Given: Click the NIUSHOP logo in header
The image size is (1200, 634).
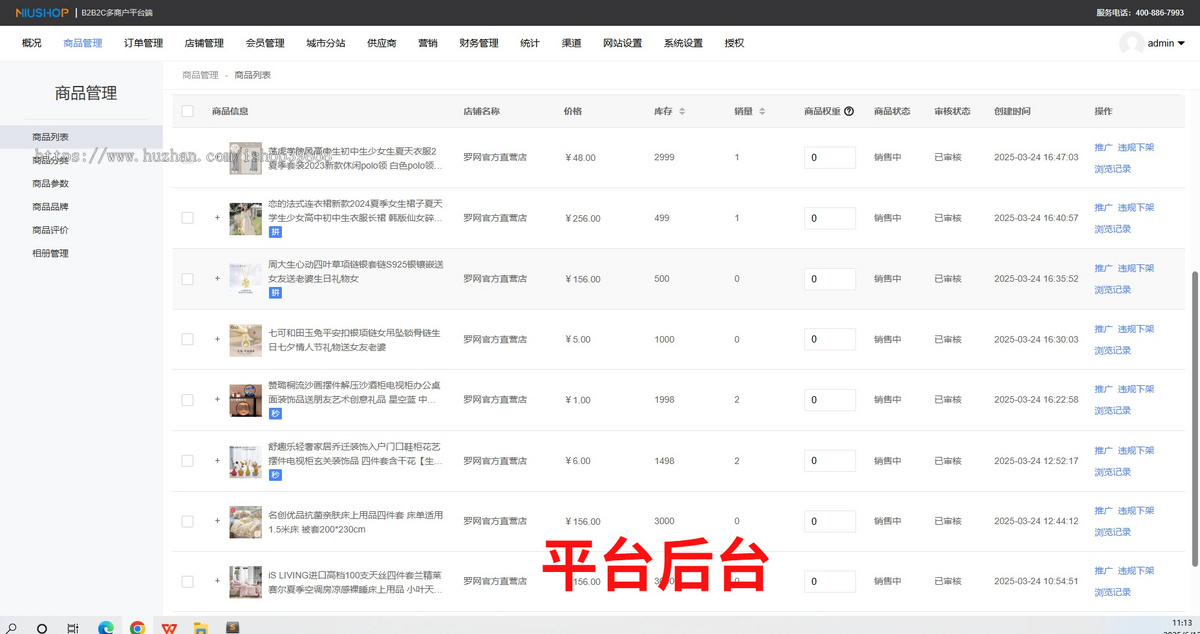Looking at the screenshot, I should (x=40, y=12).
